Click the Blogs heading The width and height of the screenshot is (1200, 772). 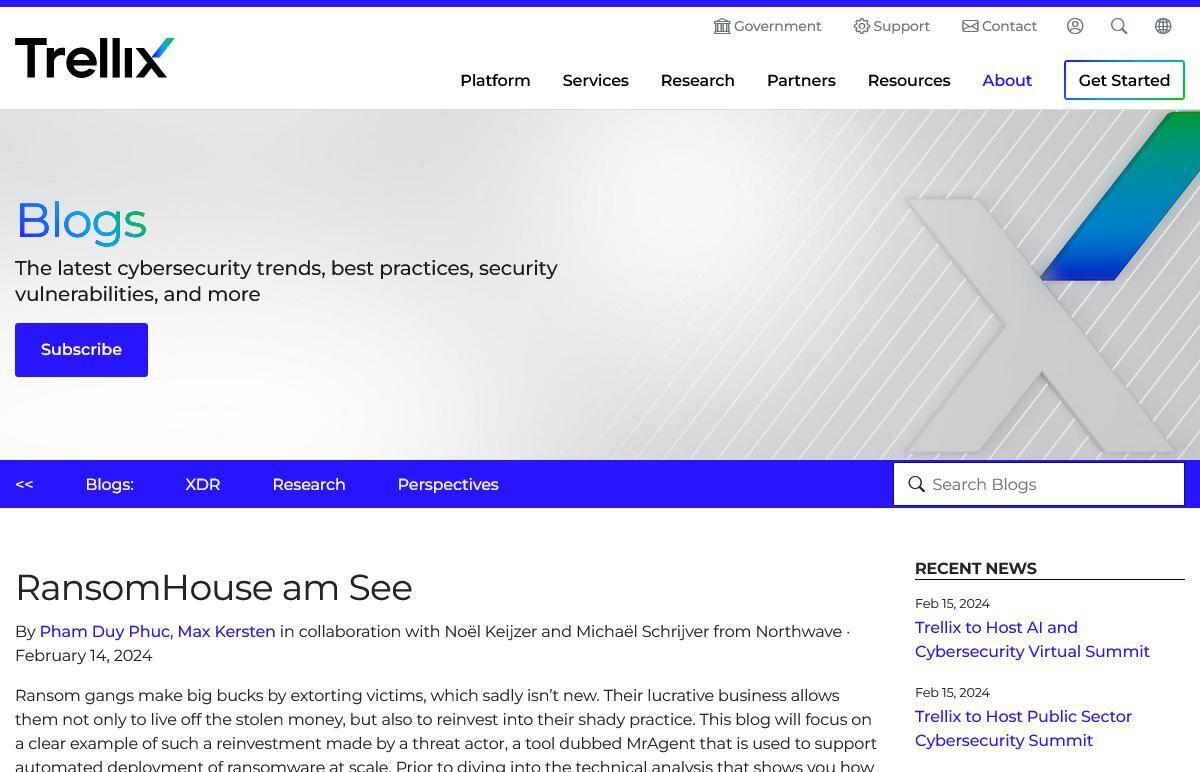pyautogui.click(x=81, y=221)
